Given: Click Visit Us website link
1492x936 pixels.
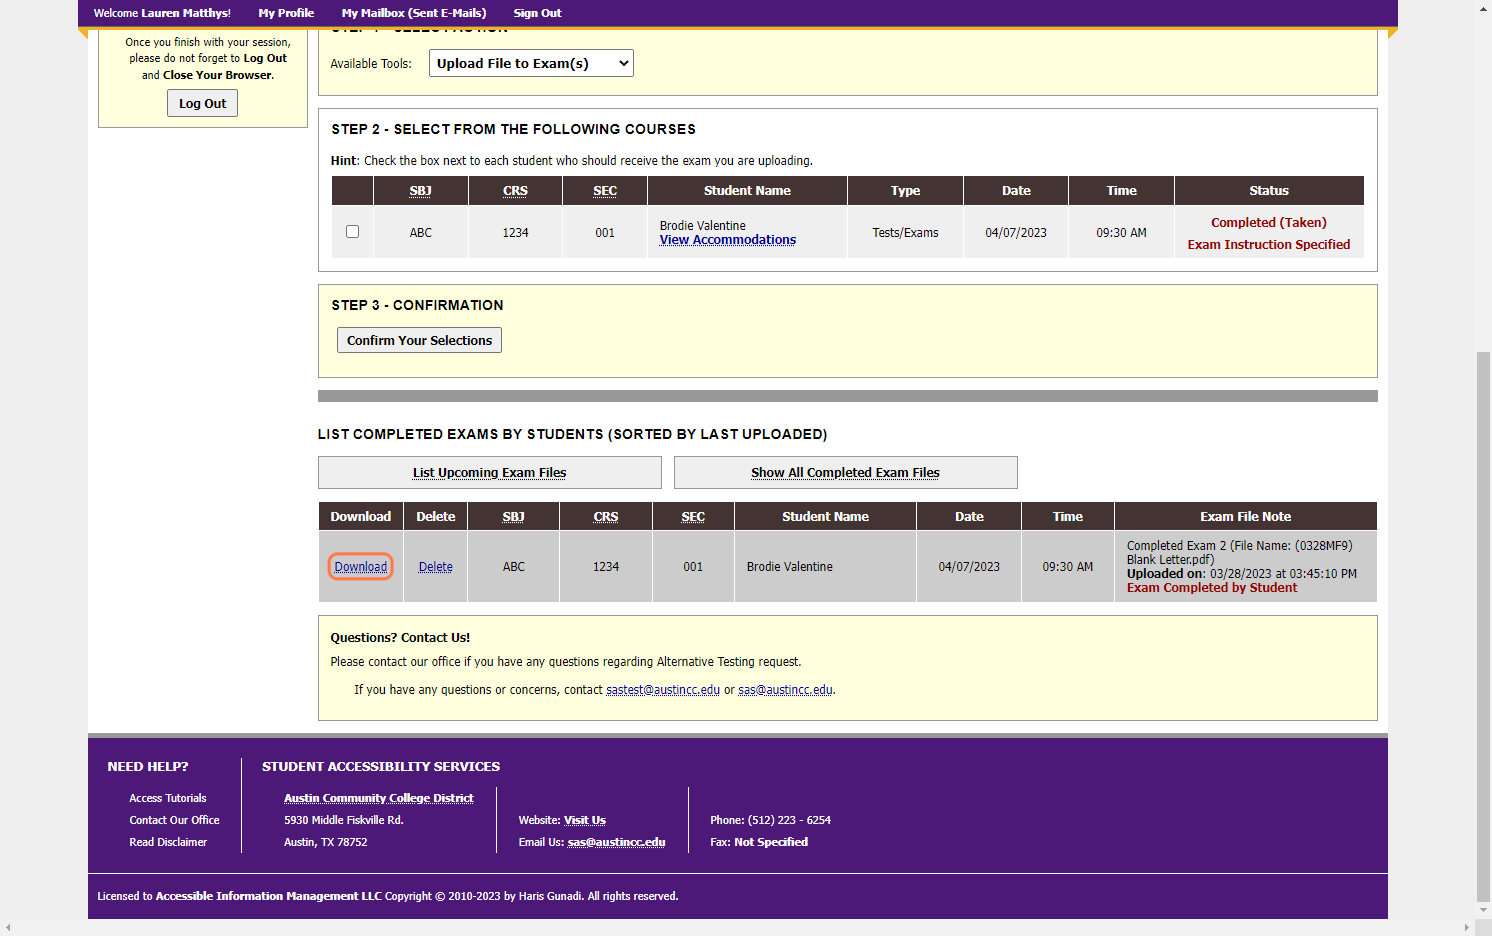Looking at the screenshot, I should click(x=585, y=820).
